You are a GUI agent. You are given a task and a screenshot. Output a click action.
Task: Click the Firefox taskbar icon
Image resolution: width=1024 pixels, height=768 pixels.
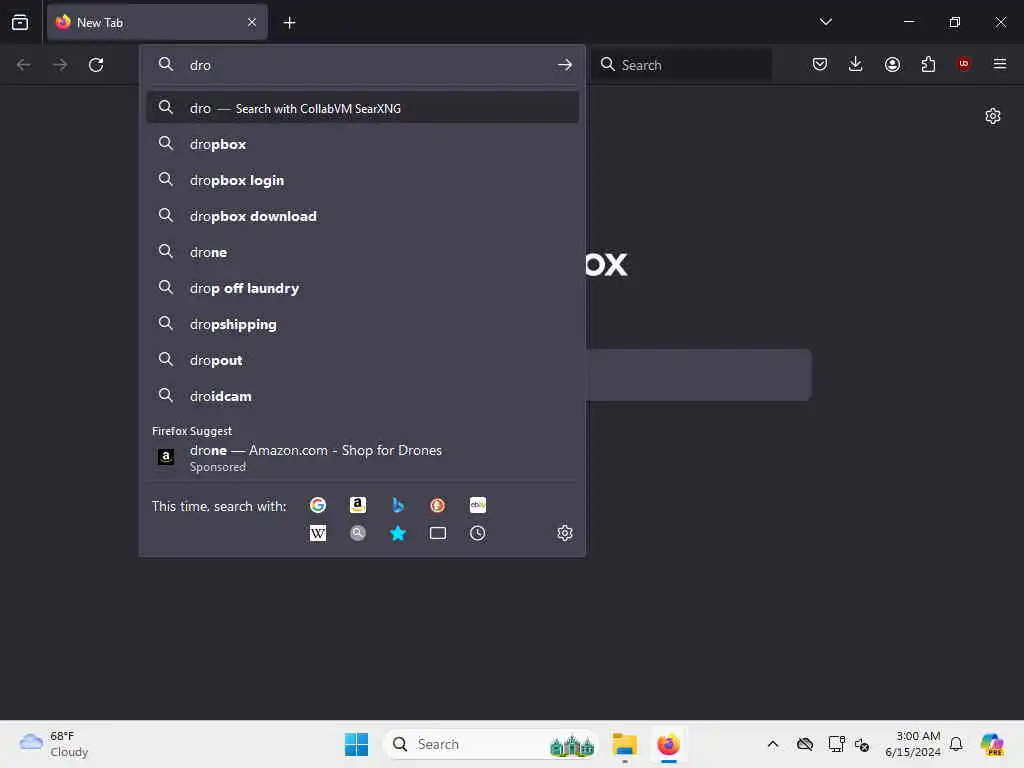pos(669,744)
